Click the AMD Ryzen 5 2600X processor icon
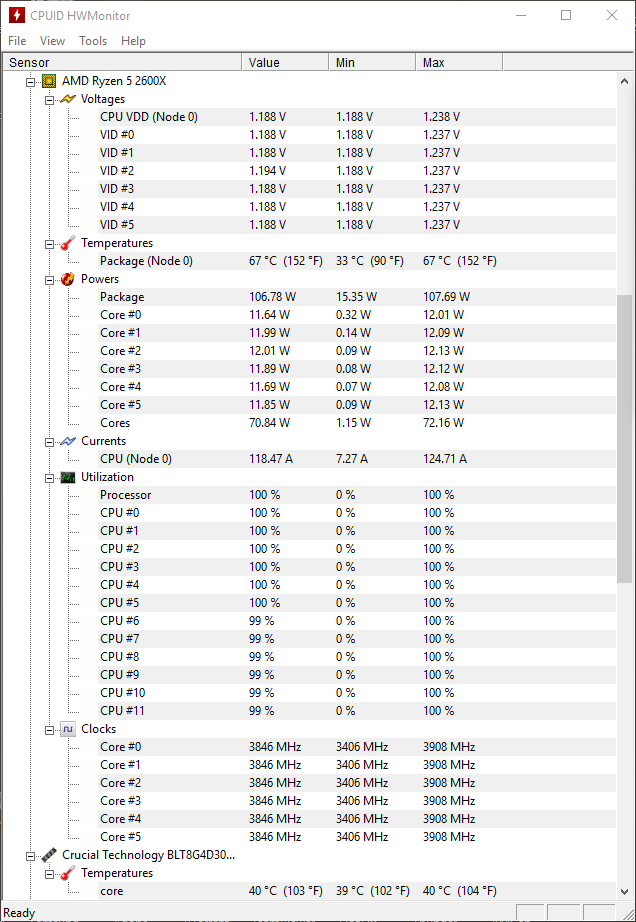The height and width of the screenshot is (922, 636). pos(48,81)
